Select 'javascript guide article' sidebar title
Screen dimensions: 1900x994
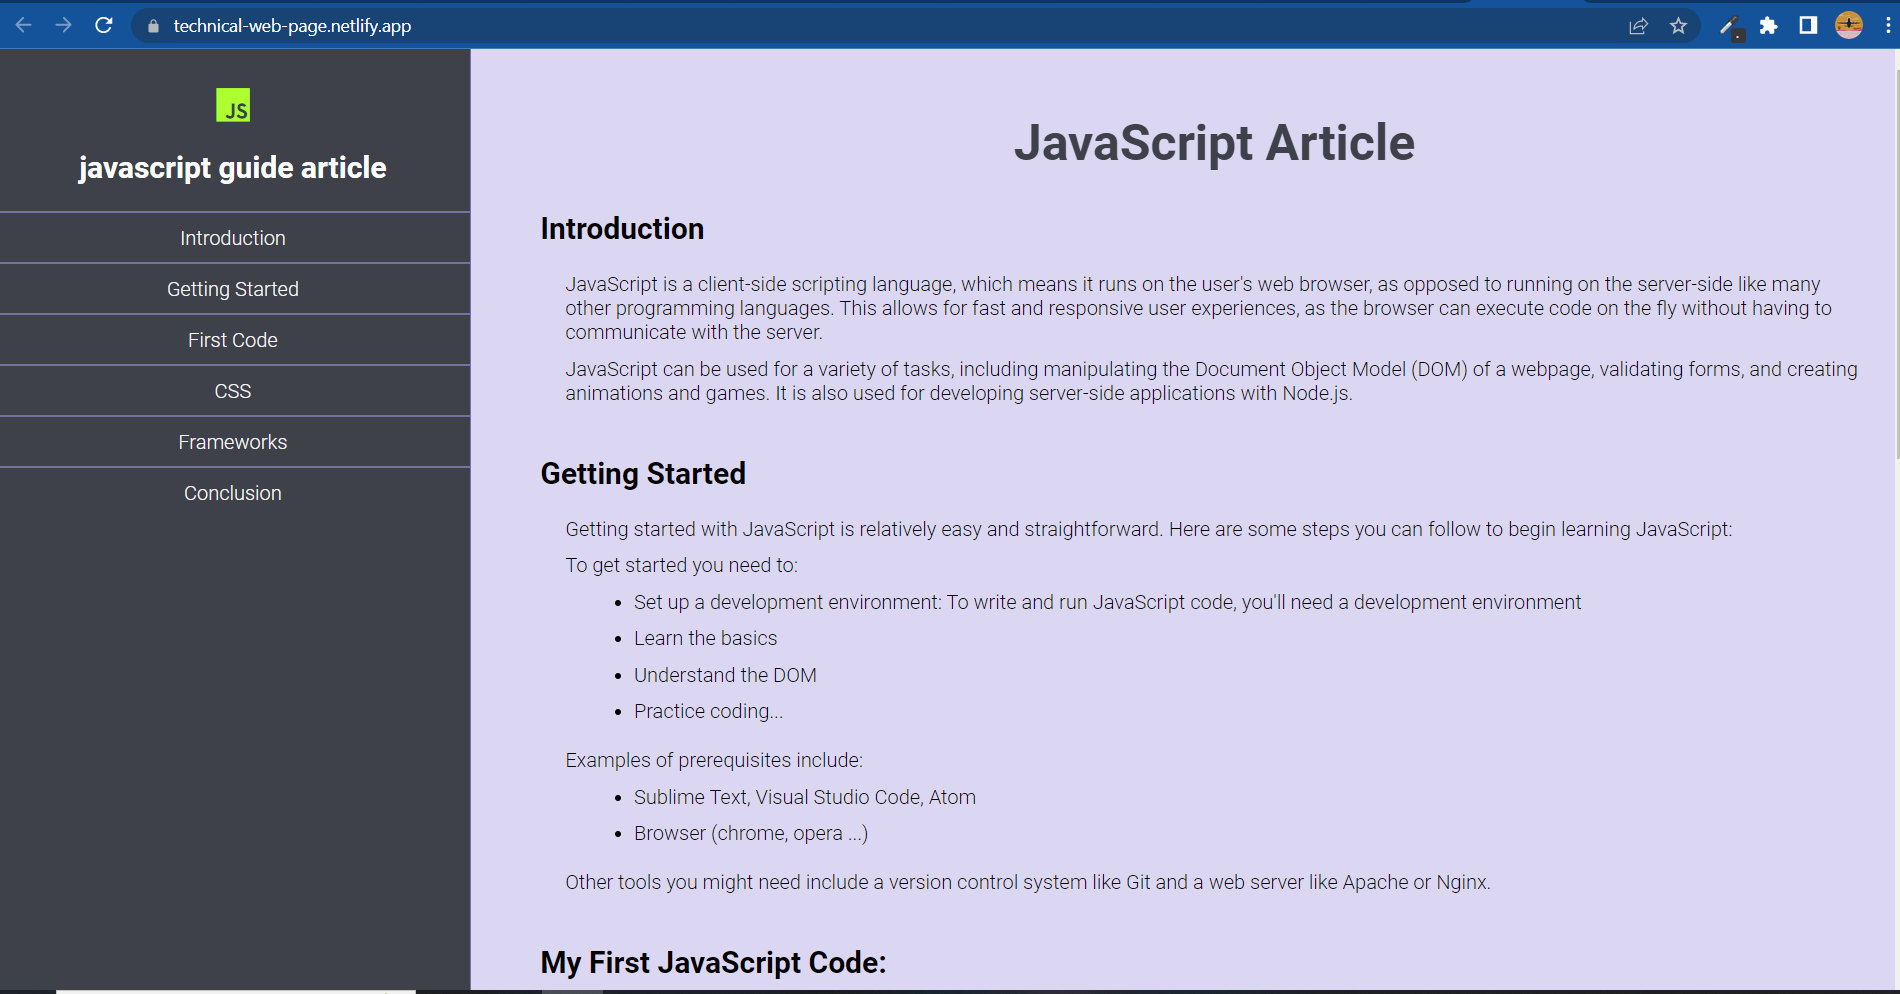tap(233, 167)
